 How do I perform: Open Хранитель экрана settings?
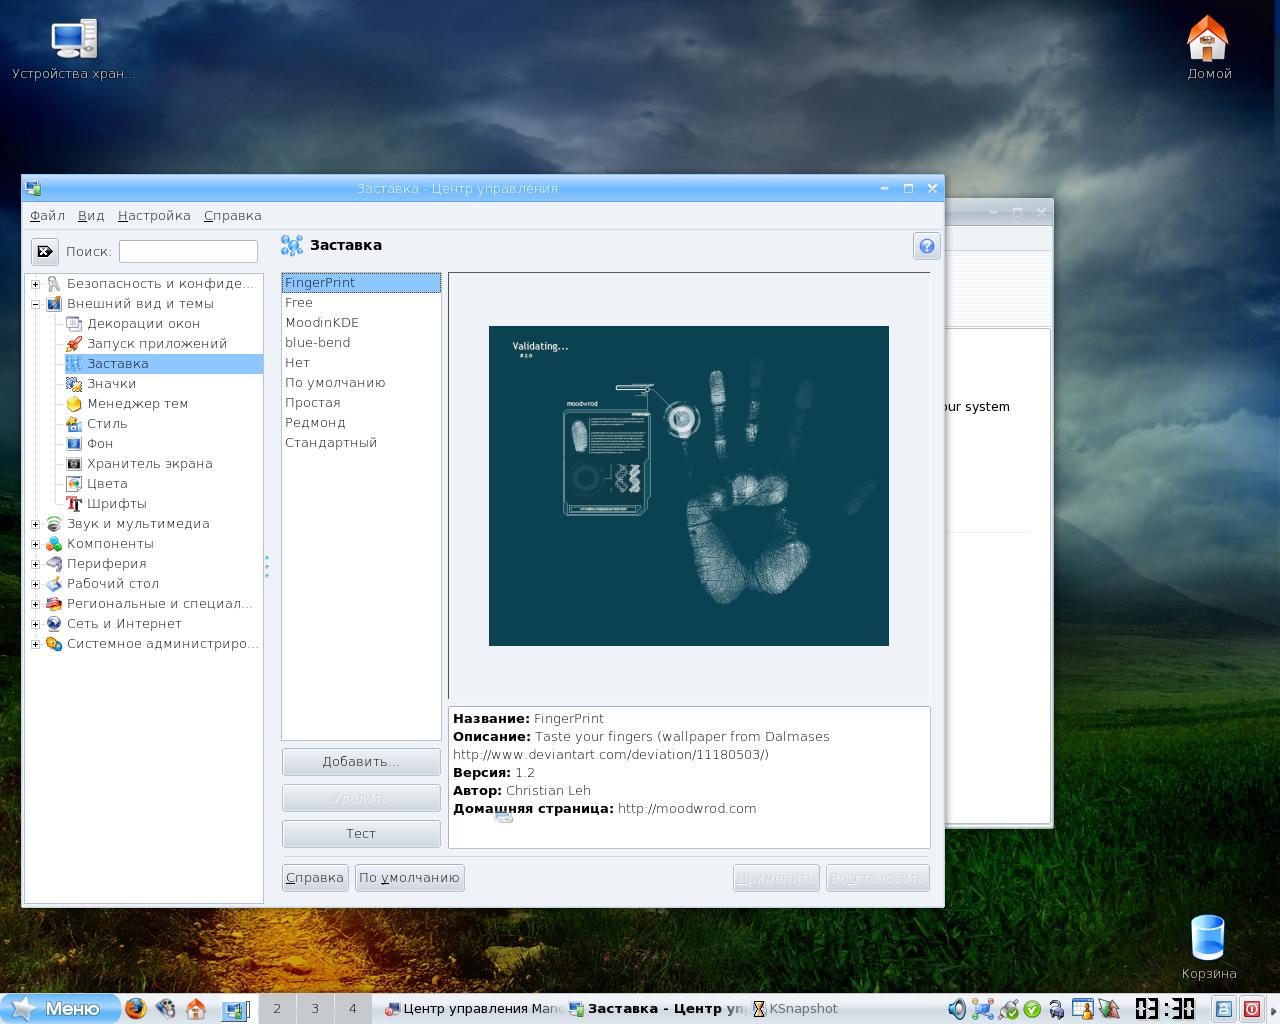pos(149,463)
